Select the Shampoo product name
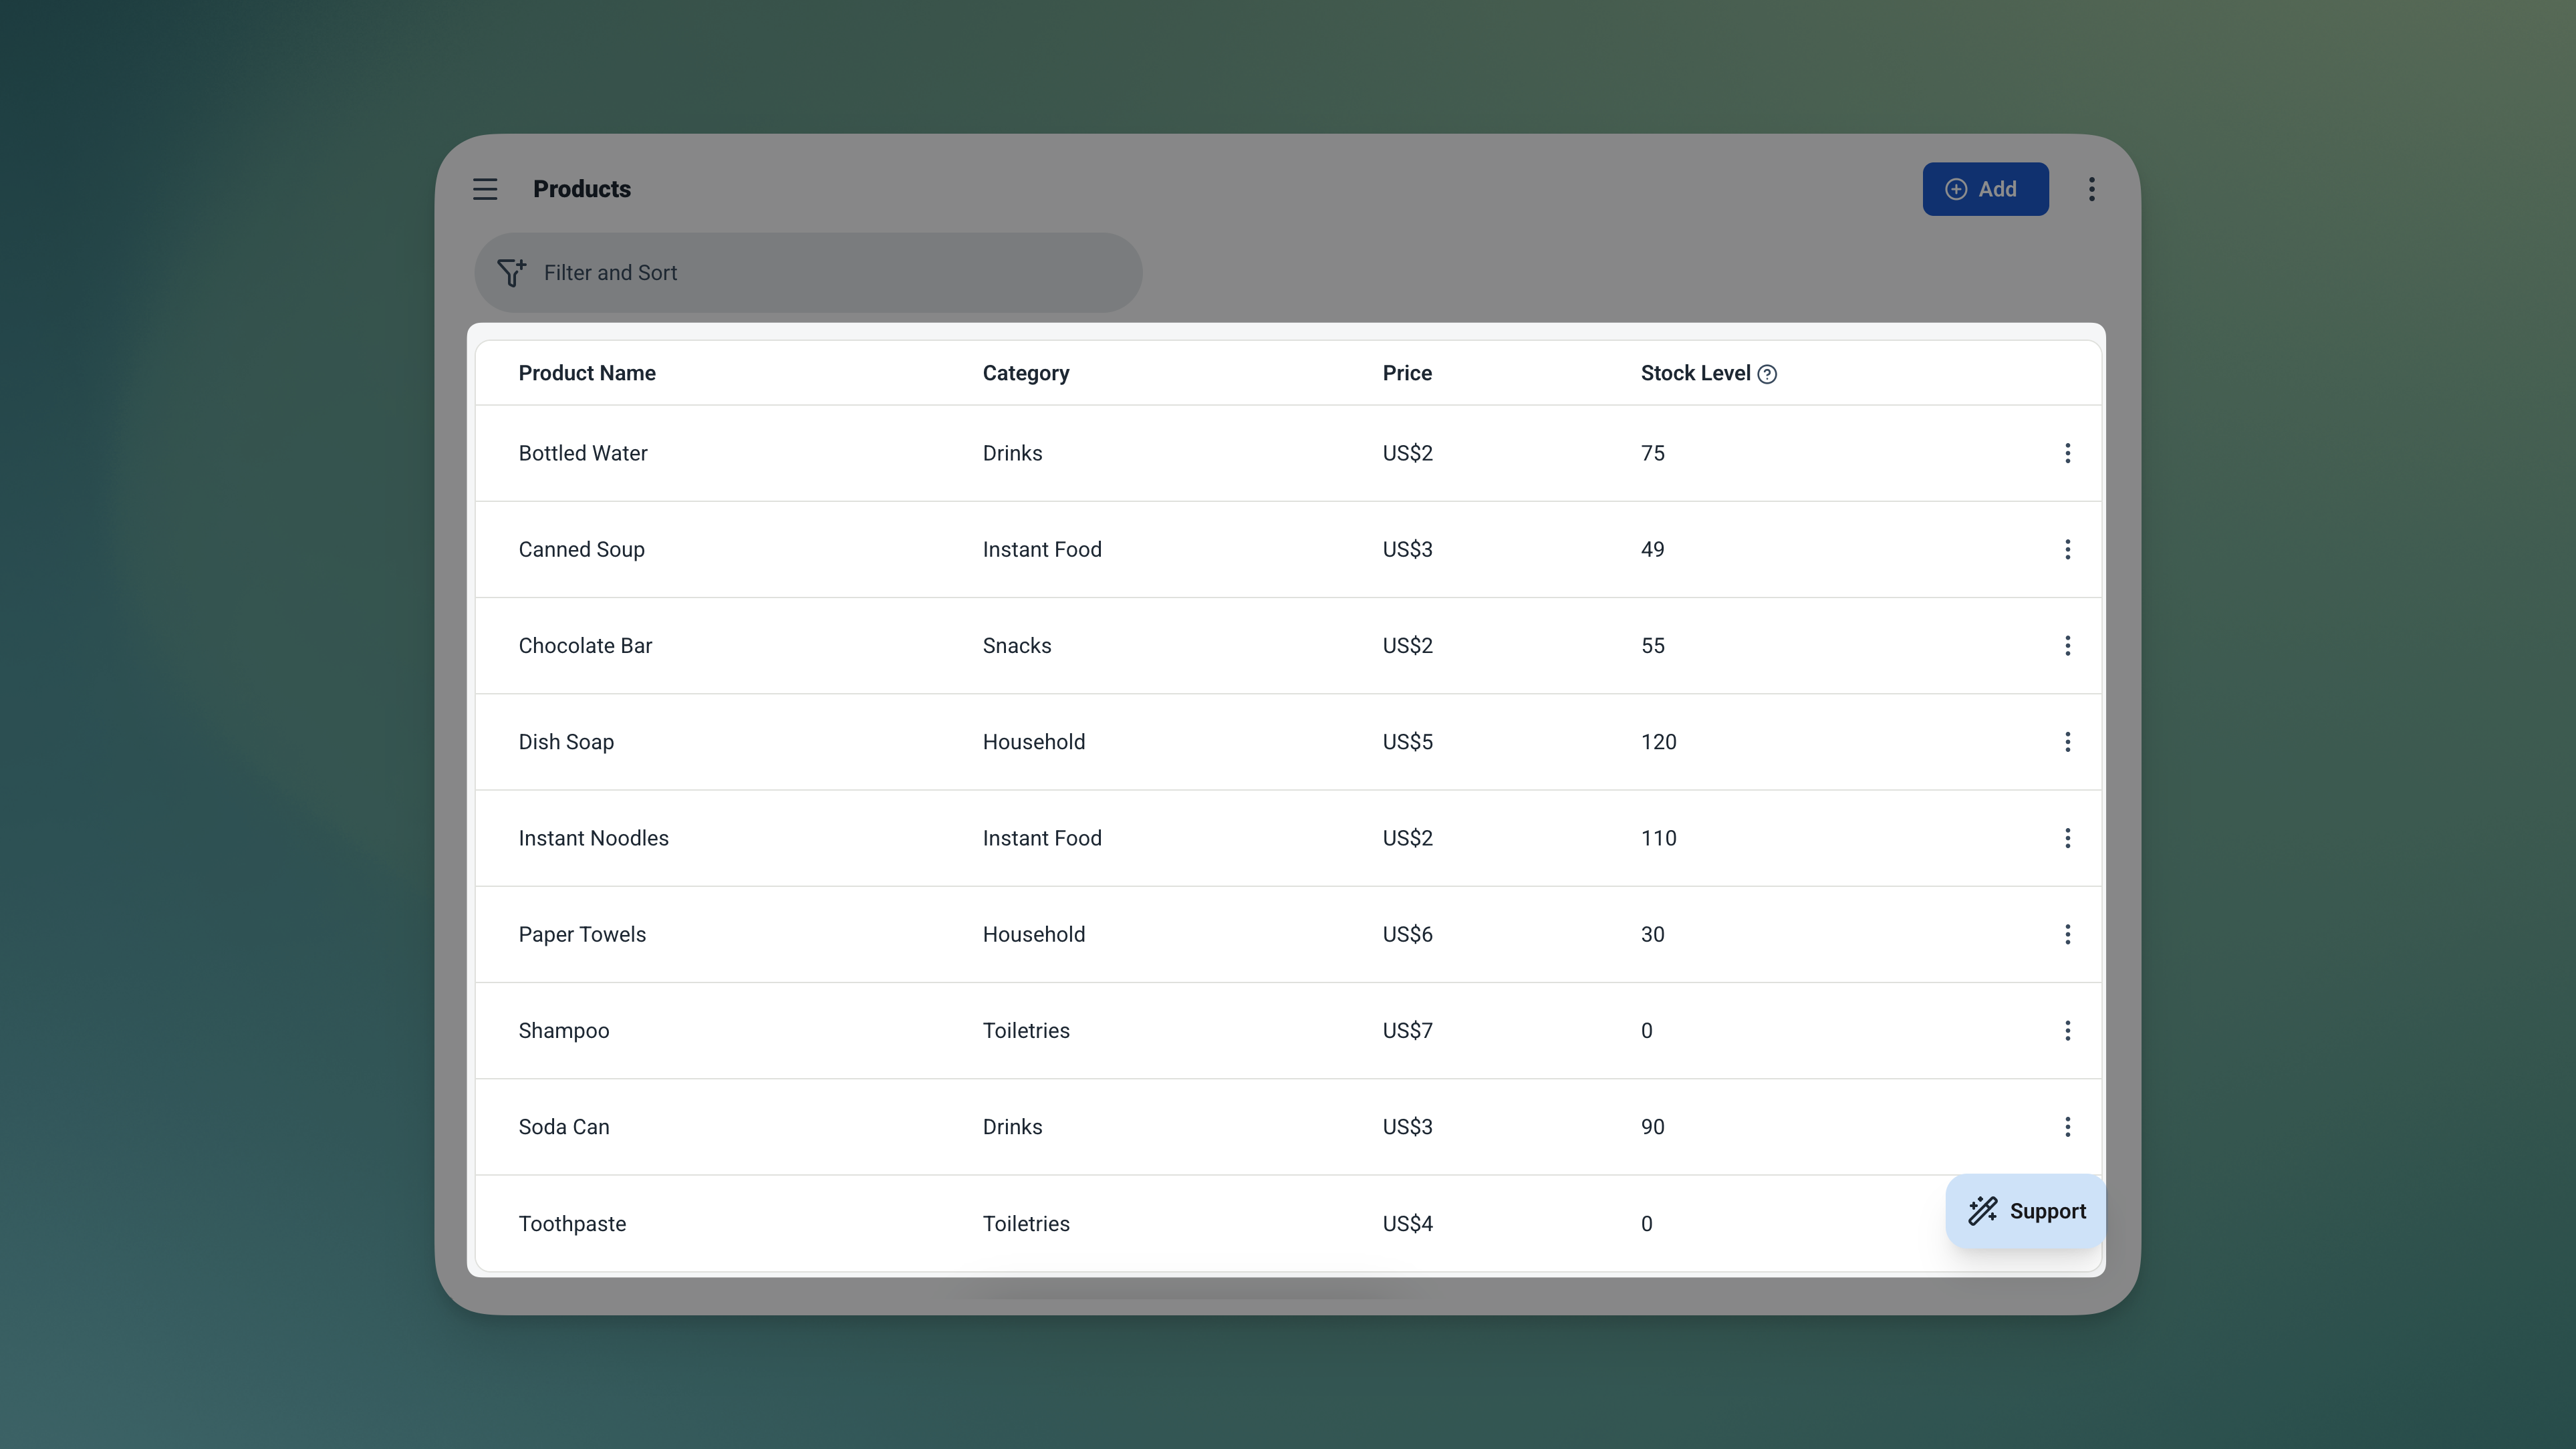2576x1449 pixels. (x=563, y=1031)
